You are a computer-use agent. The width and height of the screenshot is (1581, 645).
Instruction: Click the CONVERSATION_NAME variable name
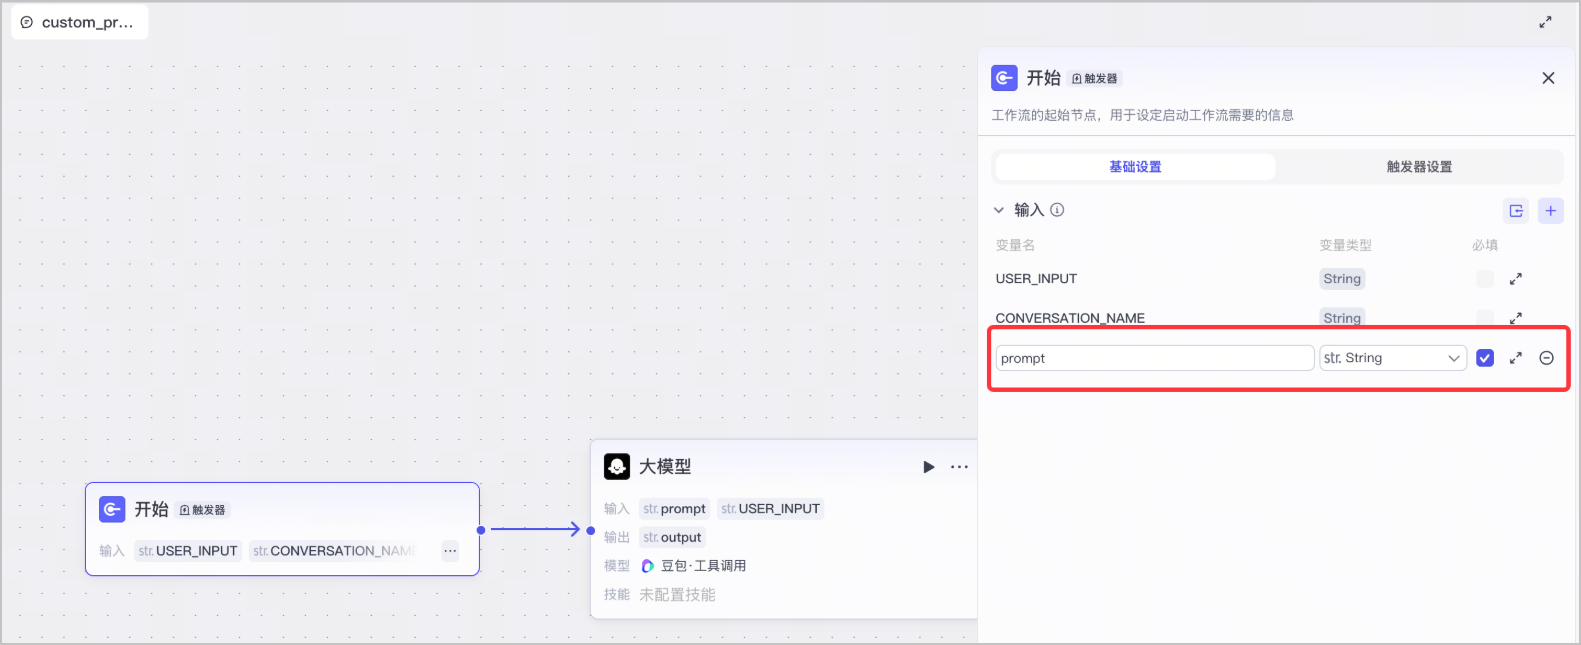1070,318
